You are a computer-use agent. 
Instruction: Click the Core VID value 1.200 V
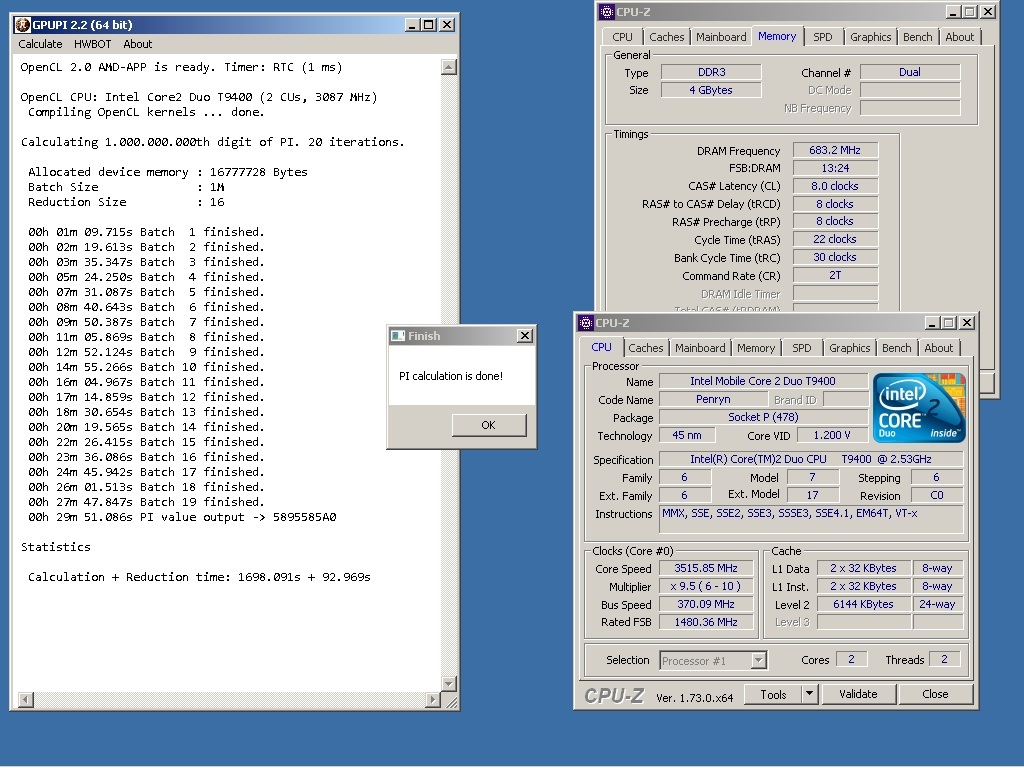point(832,436)
